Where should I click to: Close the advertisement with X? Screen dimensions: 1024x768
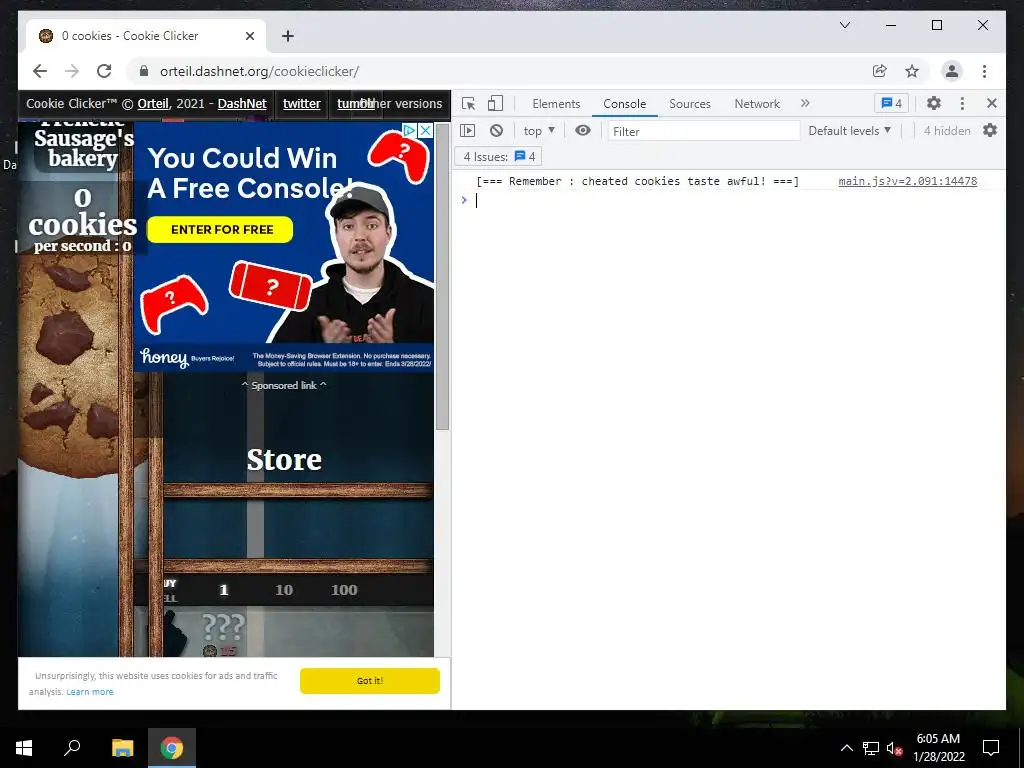pyautogui.click(x=425, y=130)
